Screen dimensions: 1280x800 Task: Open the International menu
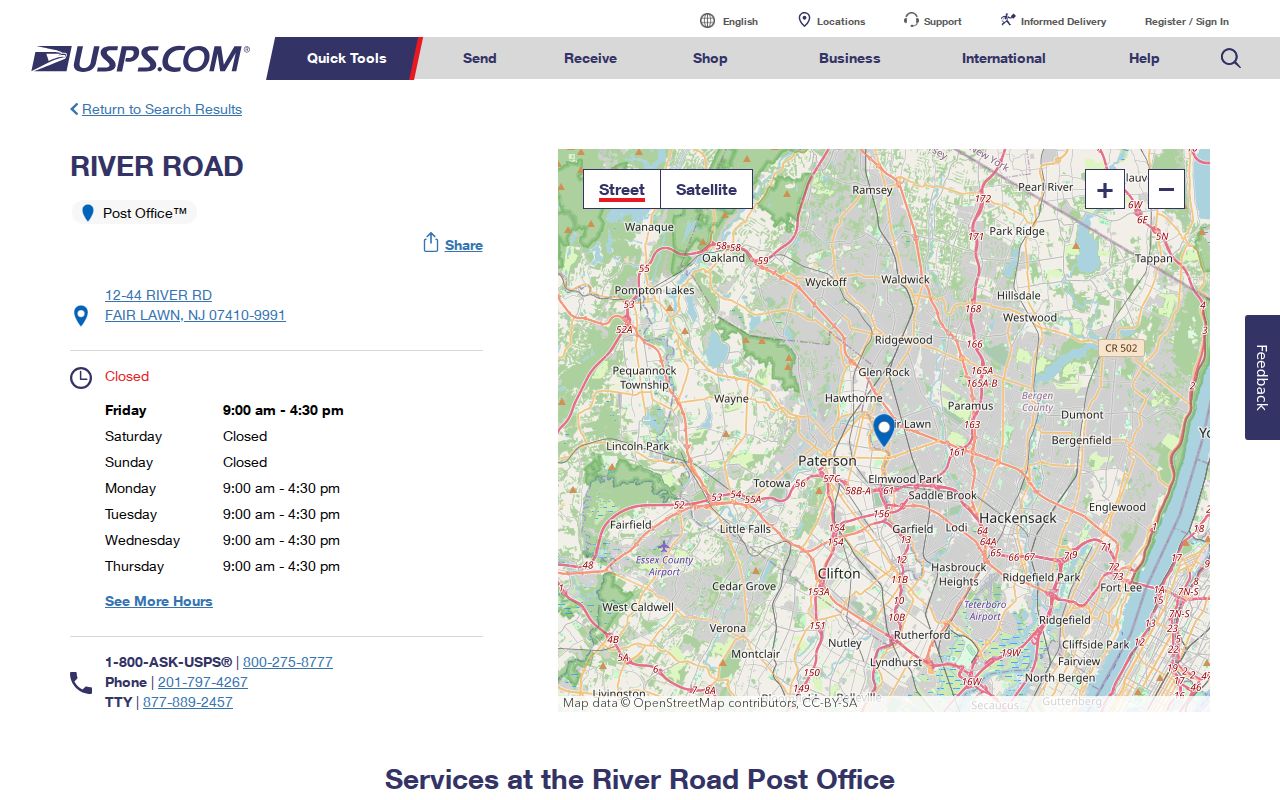coord(1003,58)
